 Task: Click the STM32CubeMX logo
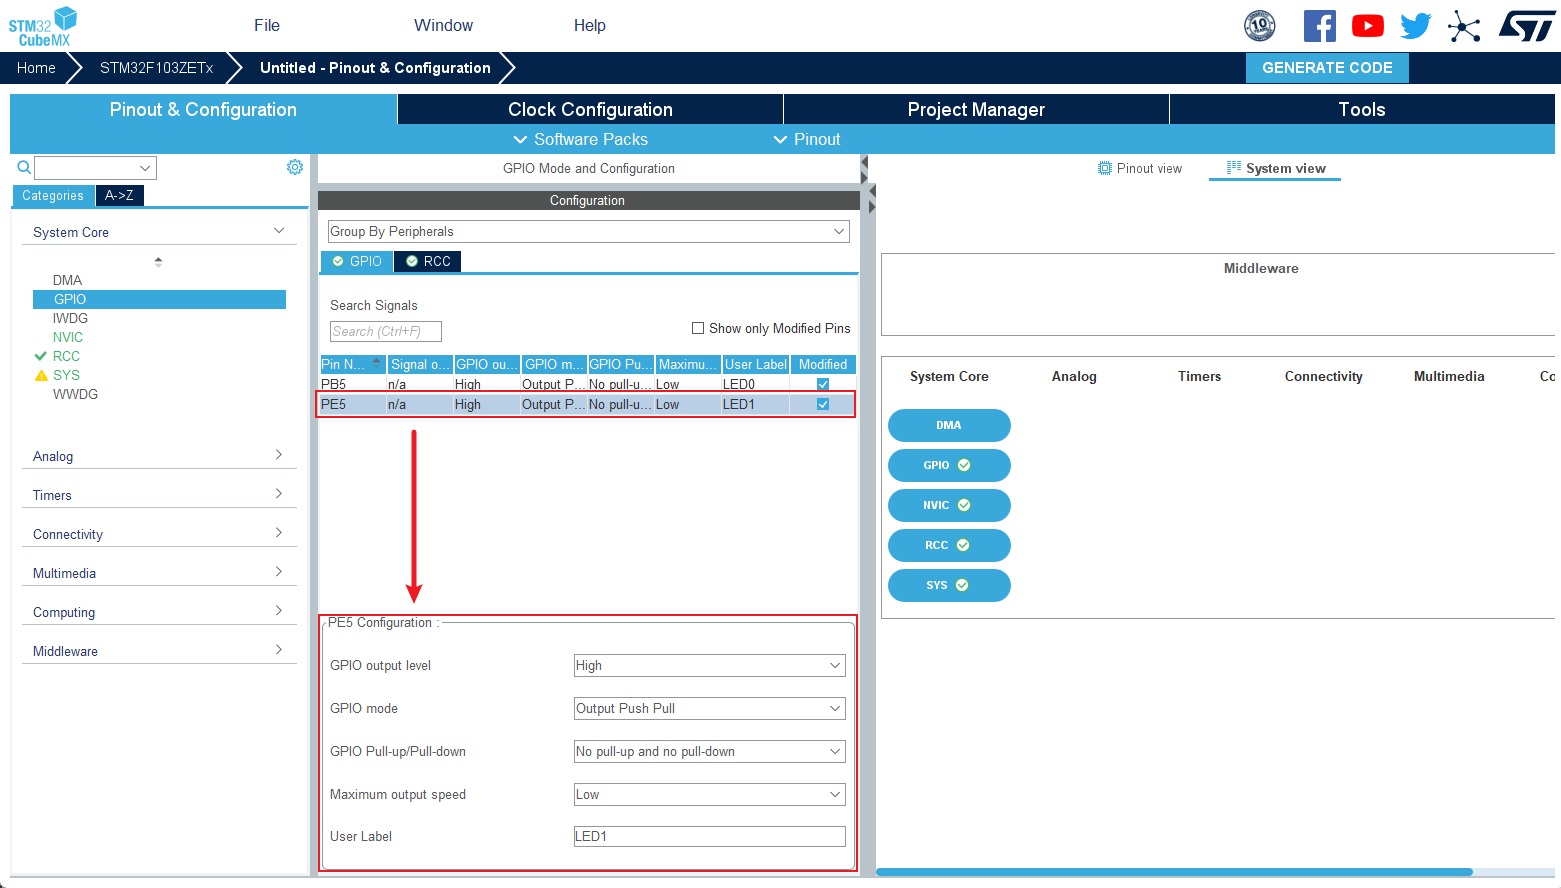pos(43,26)
